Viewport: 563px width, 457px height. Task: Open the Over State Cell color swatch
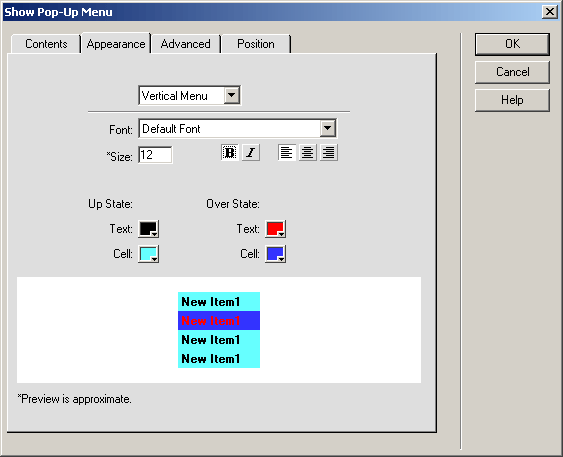pyautogui.click(x=275, y=254)
